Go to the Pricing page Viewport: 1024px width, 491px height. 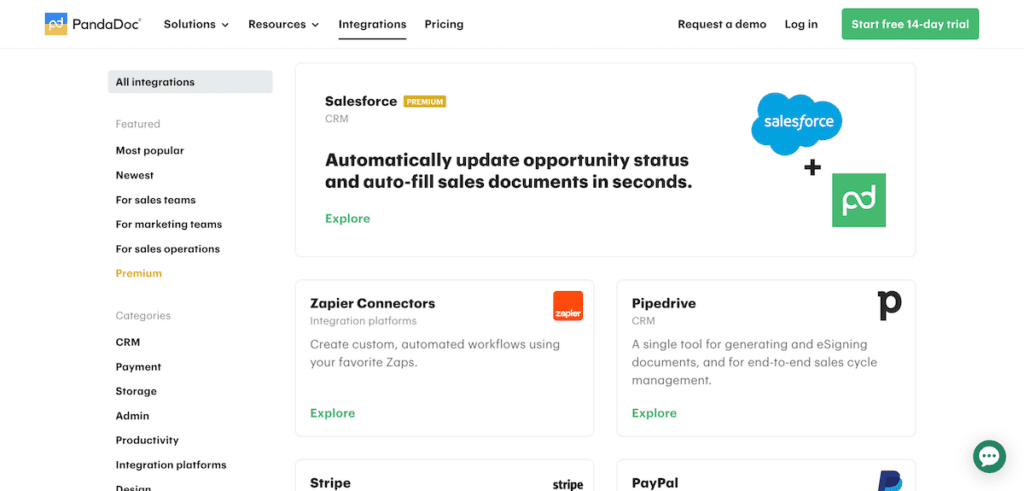(x=444, y=24)
